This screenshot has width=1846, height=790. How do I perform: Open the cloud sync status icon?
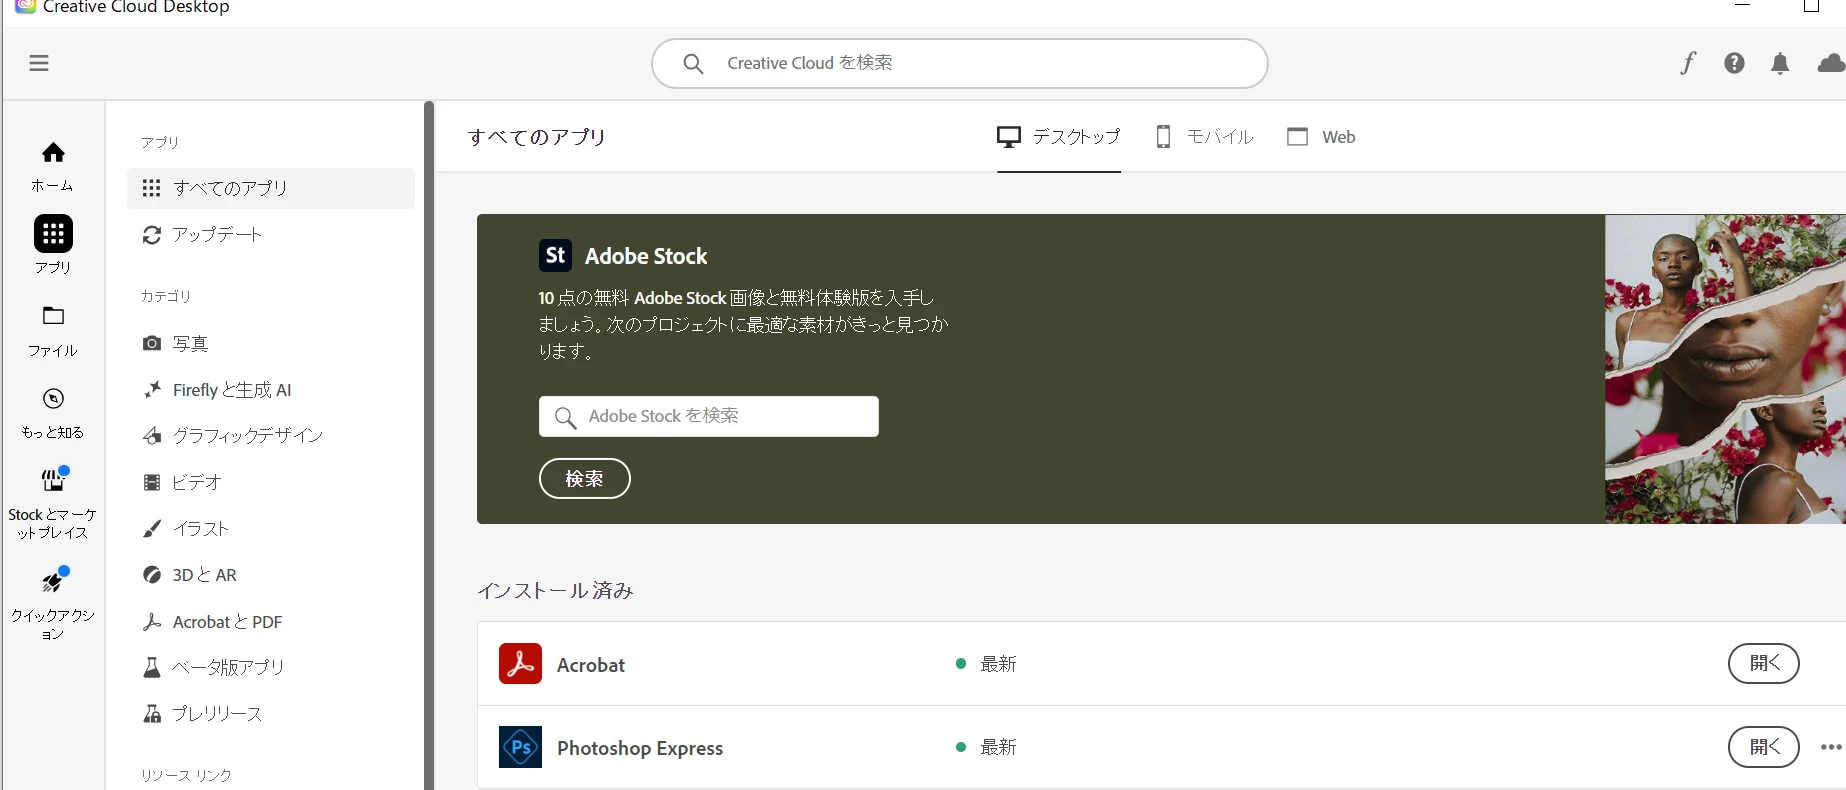click(x=1831, y=63)
